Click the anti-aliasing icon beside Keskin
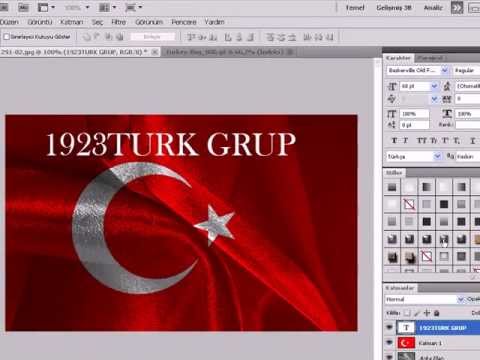This screenshot has height=360, width=480. [450, 156]
